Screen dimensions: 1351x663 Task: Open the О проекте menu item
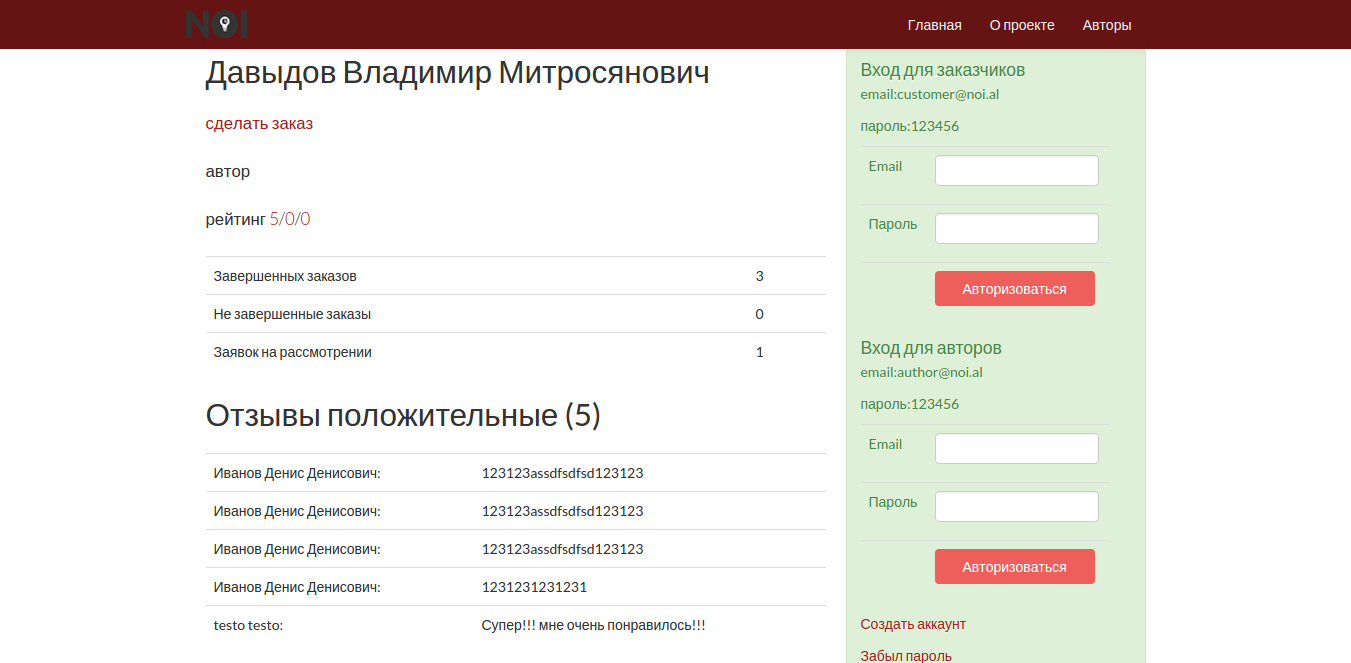click(x=1022, y=25)
